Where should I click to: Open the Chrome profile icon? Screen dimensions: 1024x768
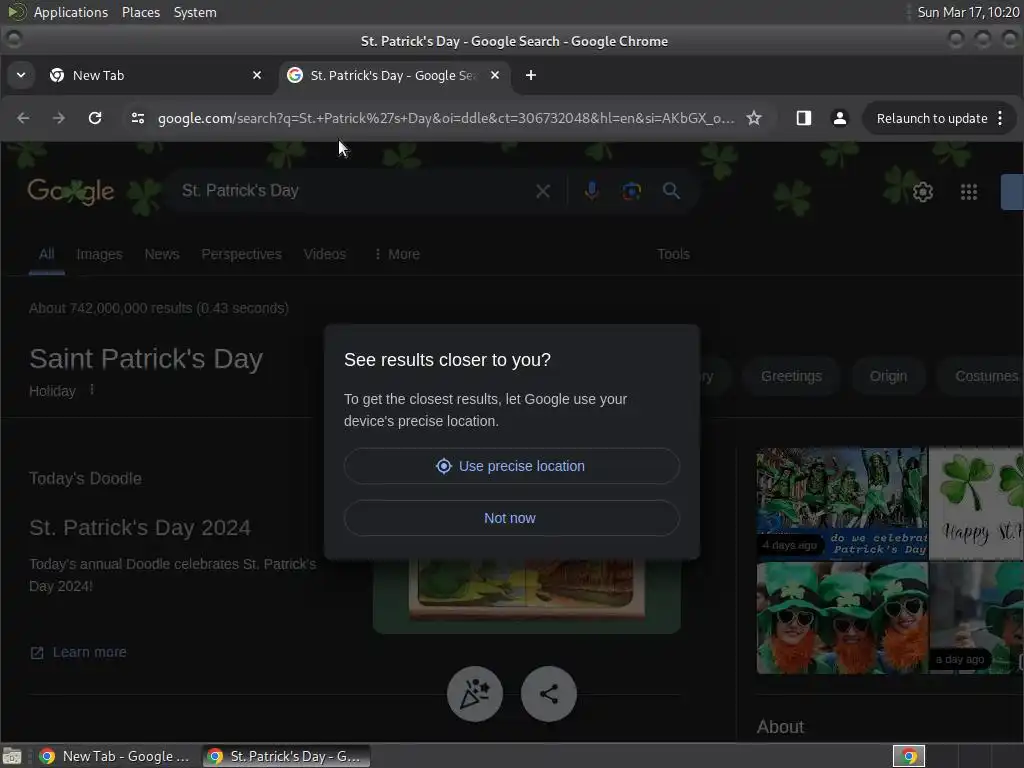(840, 118)
